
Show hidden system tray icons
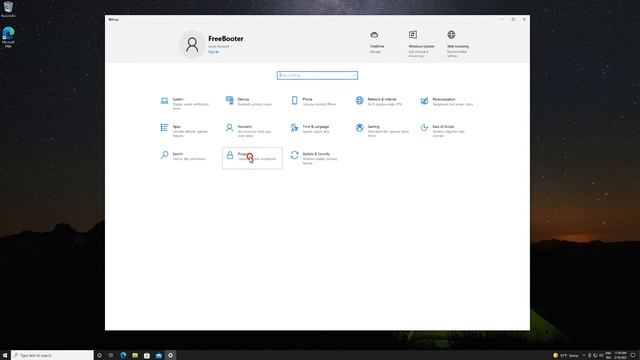584,356
